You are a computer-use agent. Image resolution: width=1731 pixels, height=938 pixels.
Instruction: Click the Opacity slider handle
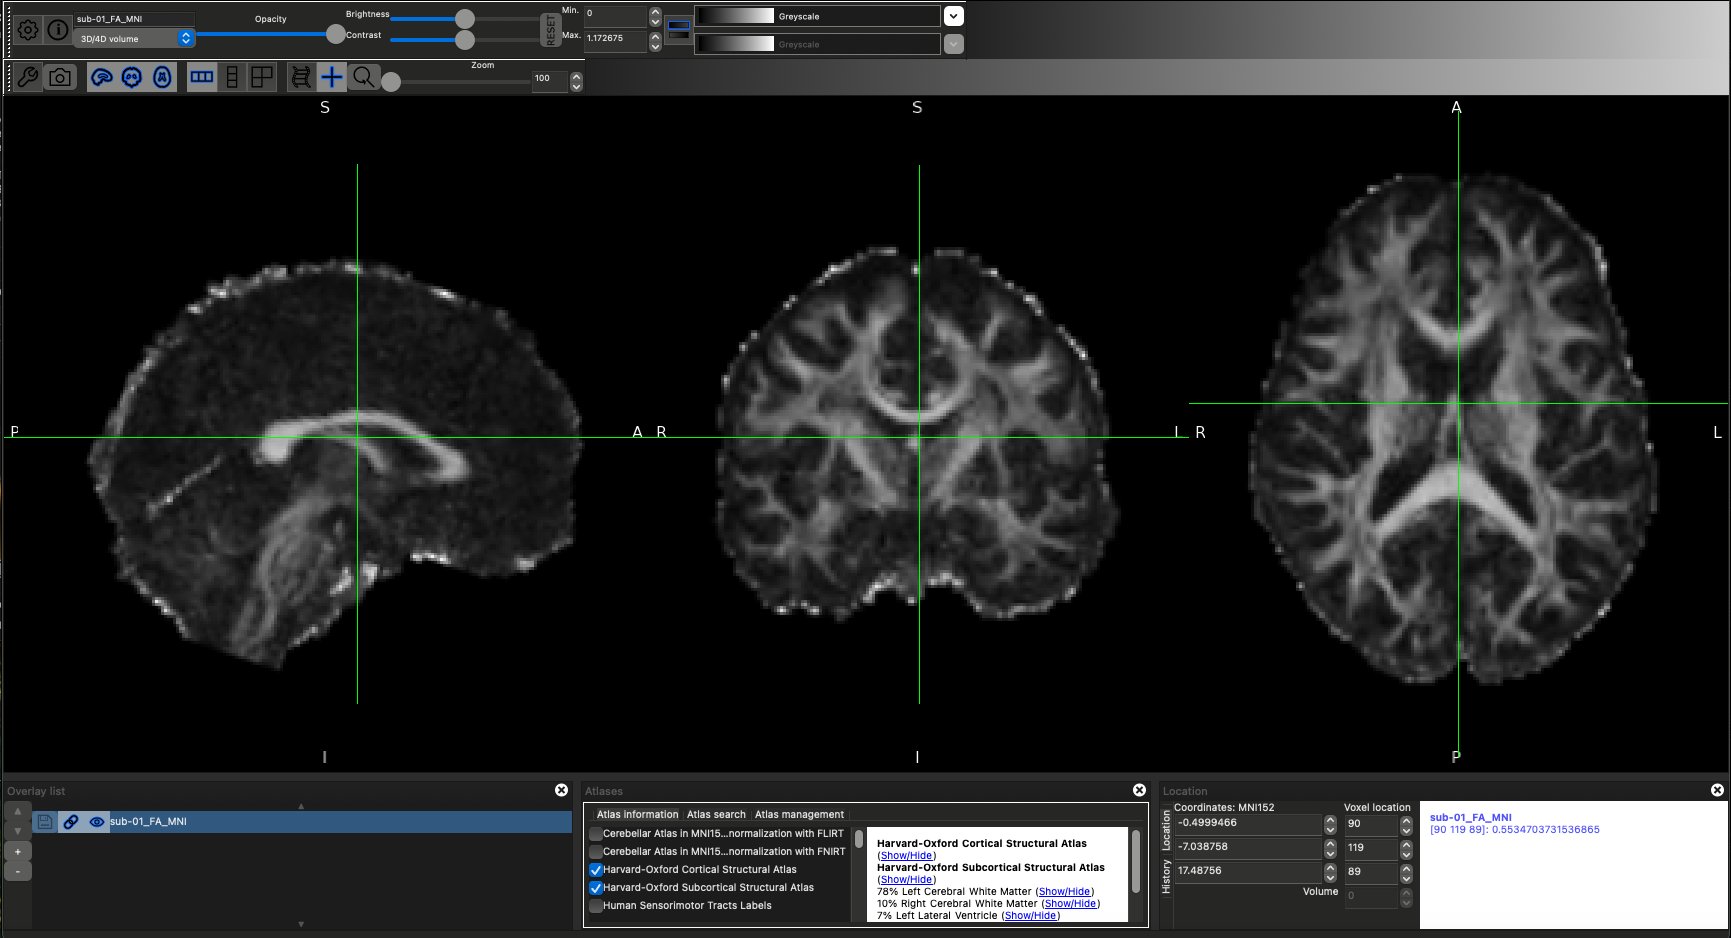pos(335,34)
